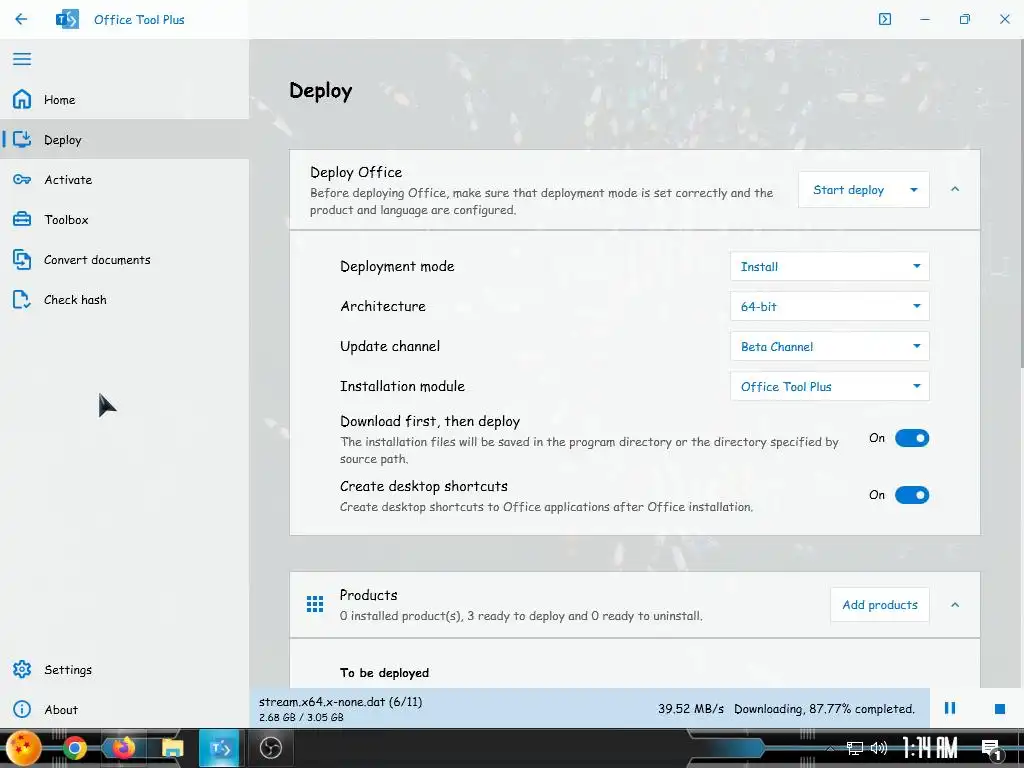This screenshot has height=768, width=1024.
Task: Click the network tray icon
Action: pos(854,748)
